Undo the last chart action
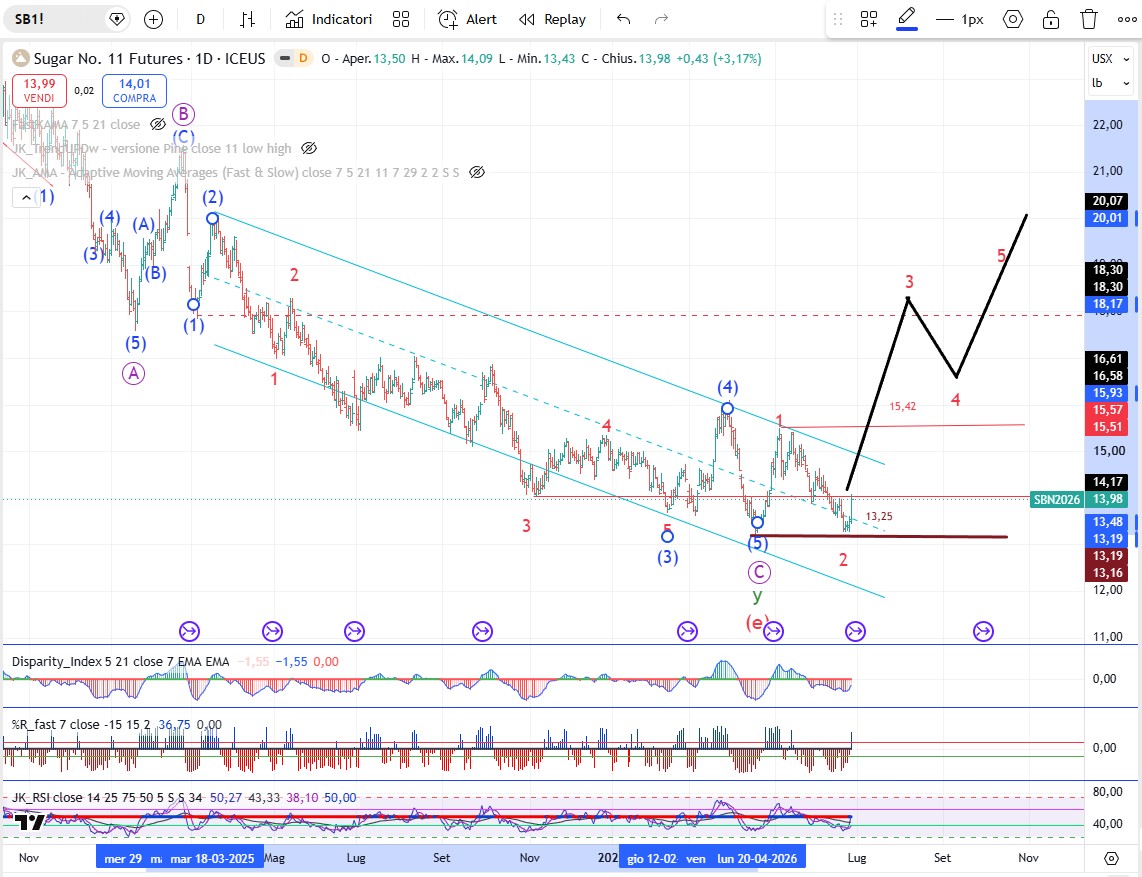Viewport: 1142px width, 877px height. 623,20
